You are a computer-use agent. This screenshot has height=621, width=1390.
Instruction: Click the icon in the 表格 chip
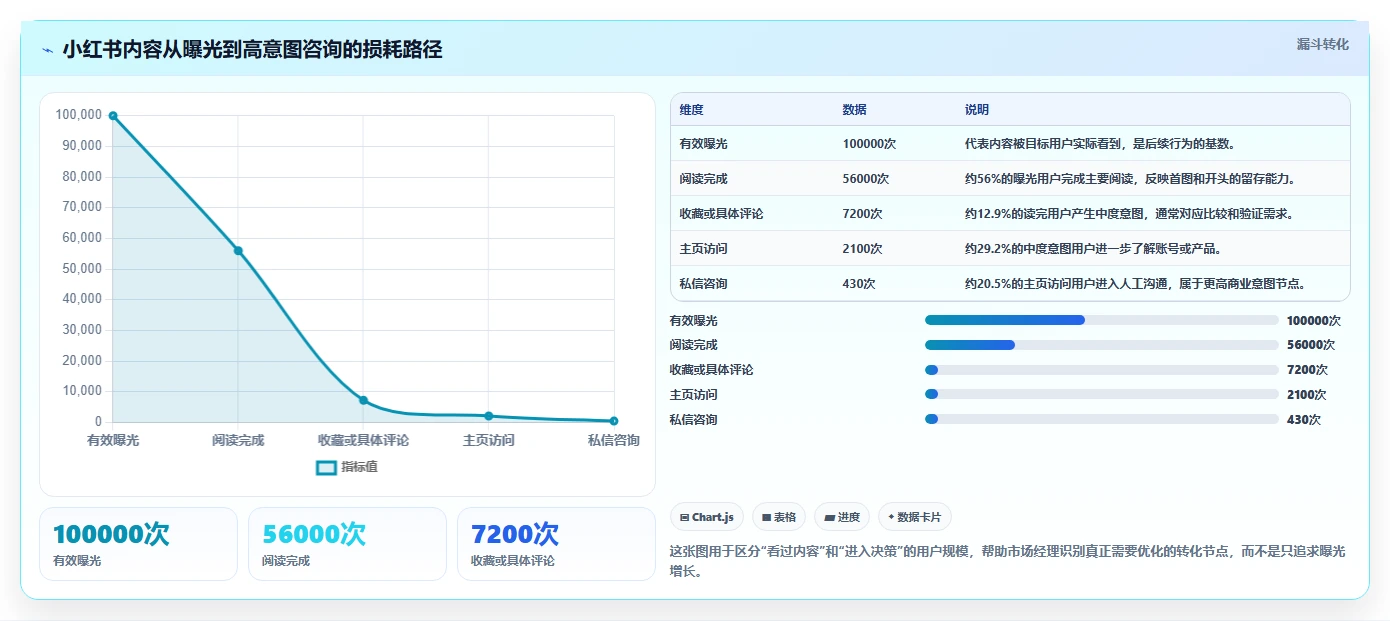pos(766,518)
